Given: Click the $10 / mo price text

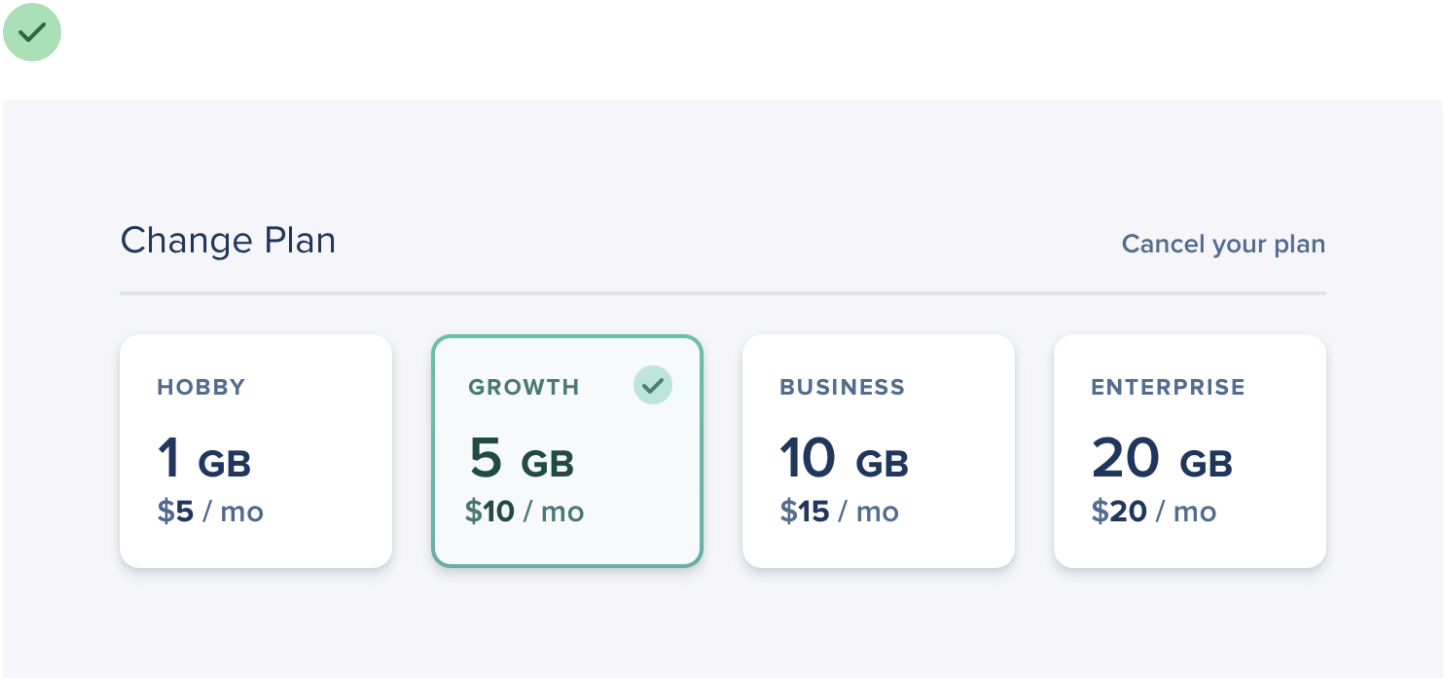Looking at the screenshot, I should (524, 512).
